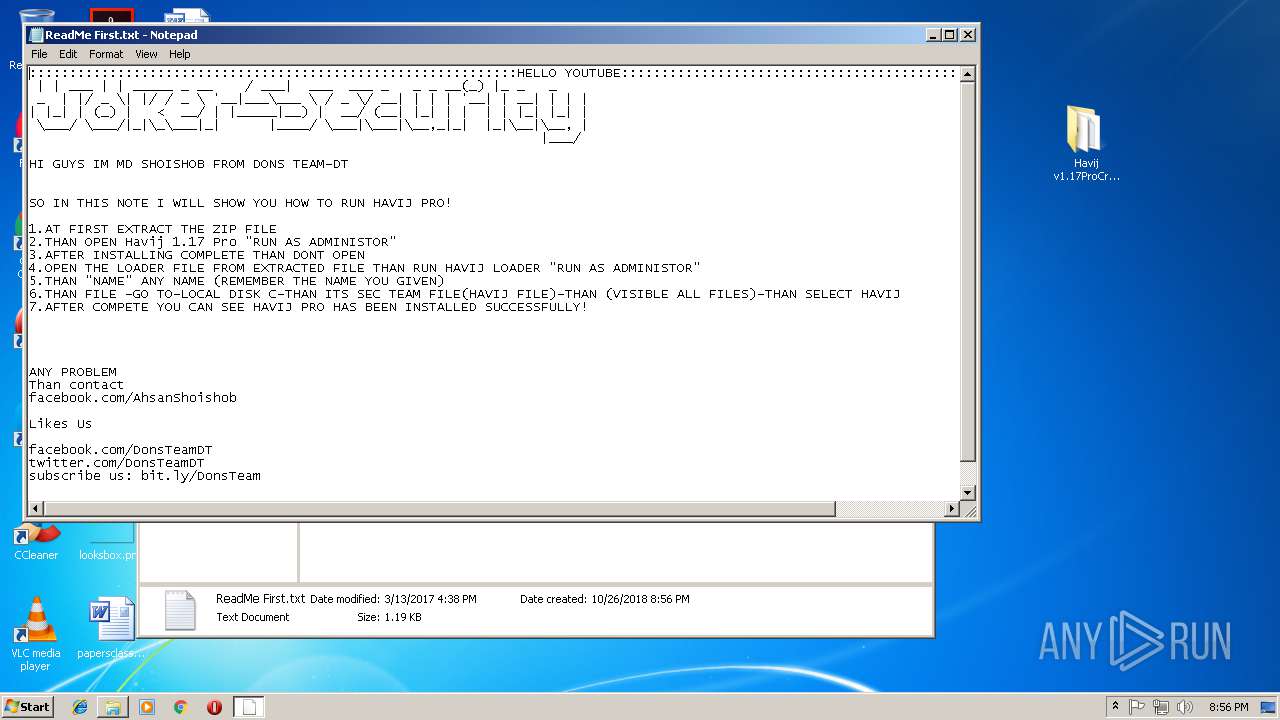Launch Google Chrome from taskbar
The height and width of the screenshot is (720, 1280).
180,707
